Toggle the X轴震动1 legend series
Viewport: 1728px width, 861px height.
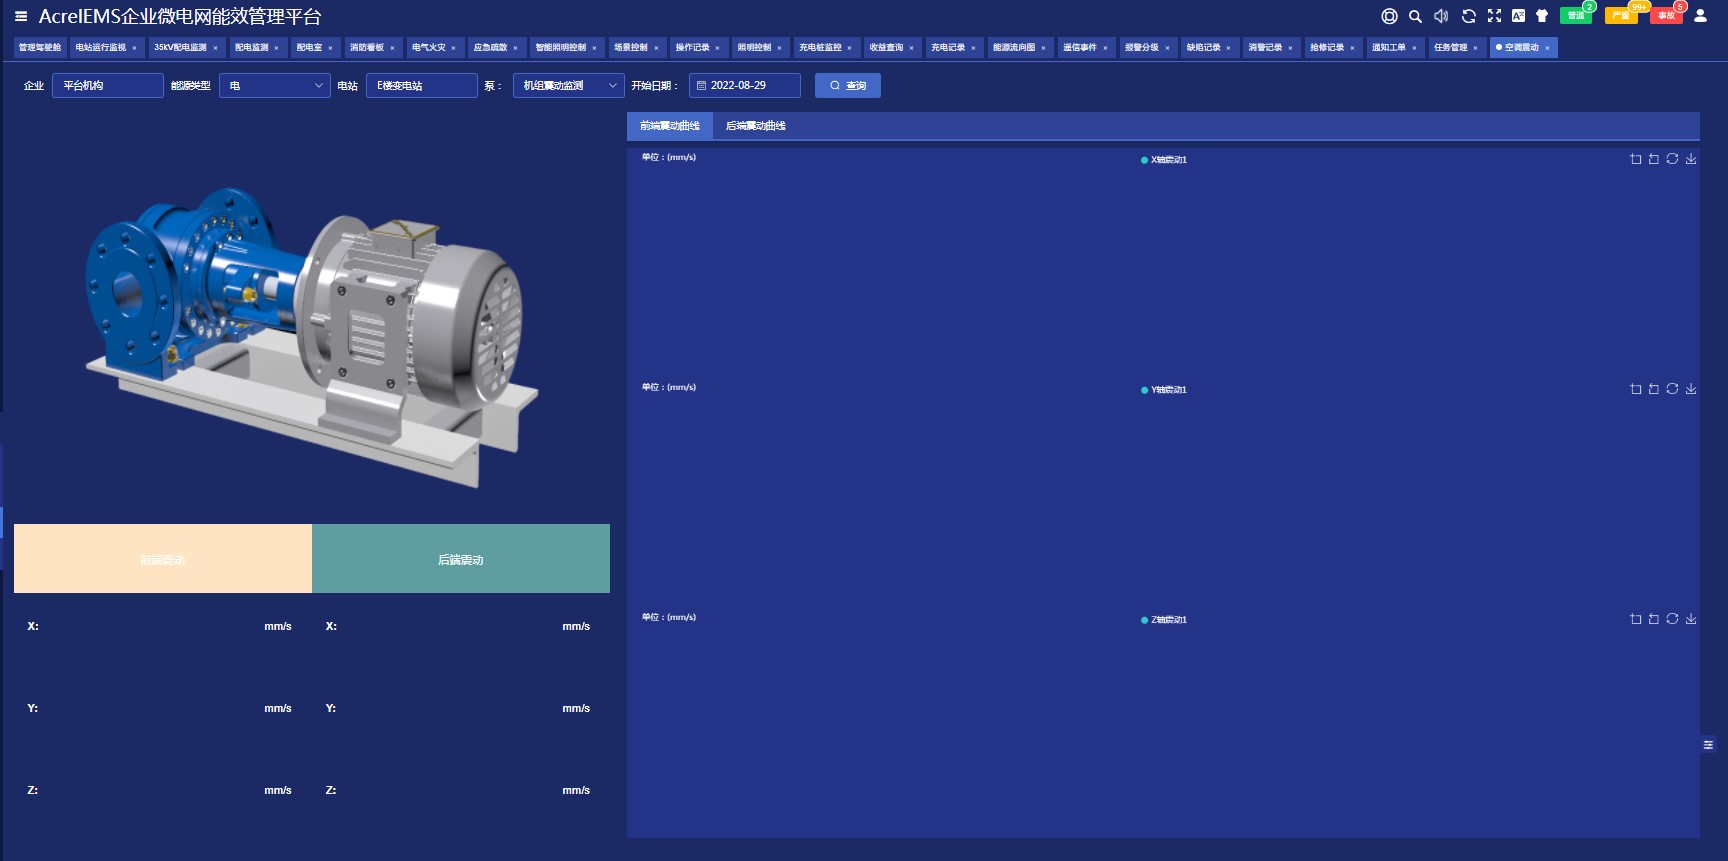pyautogui.click(x=1164, y=160)
